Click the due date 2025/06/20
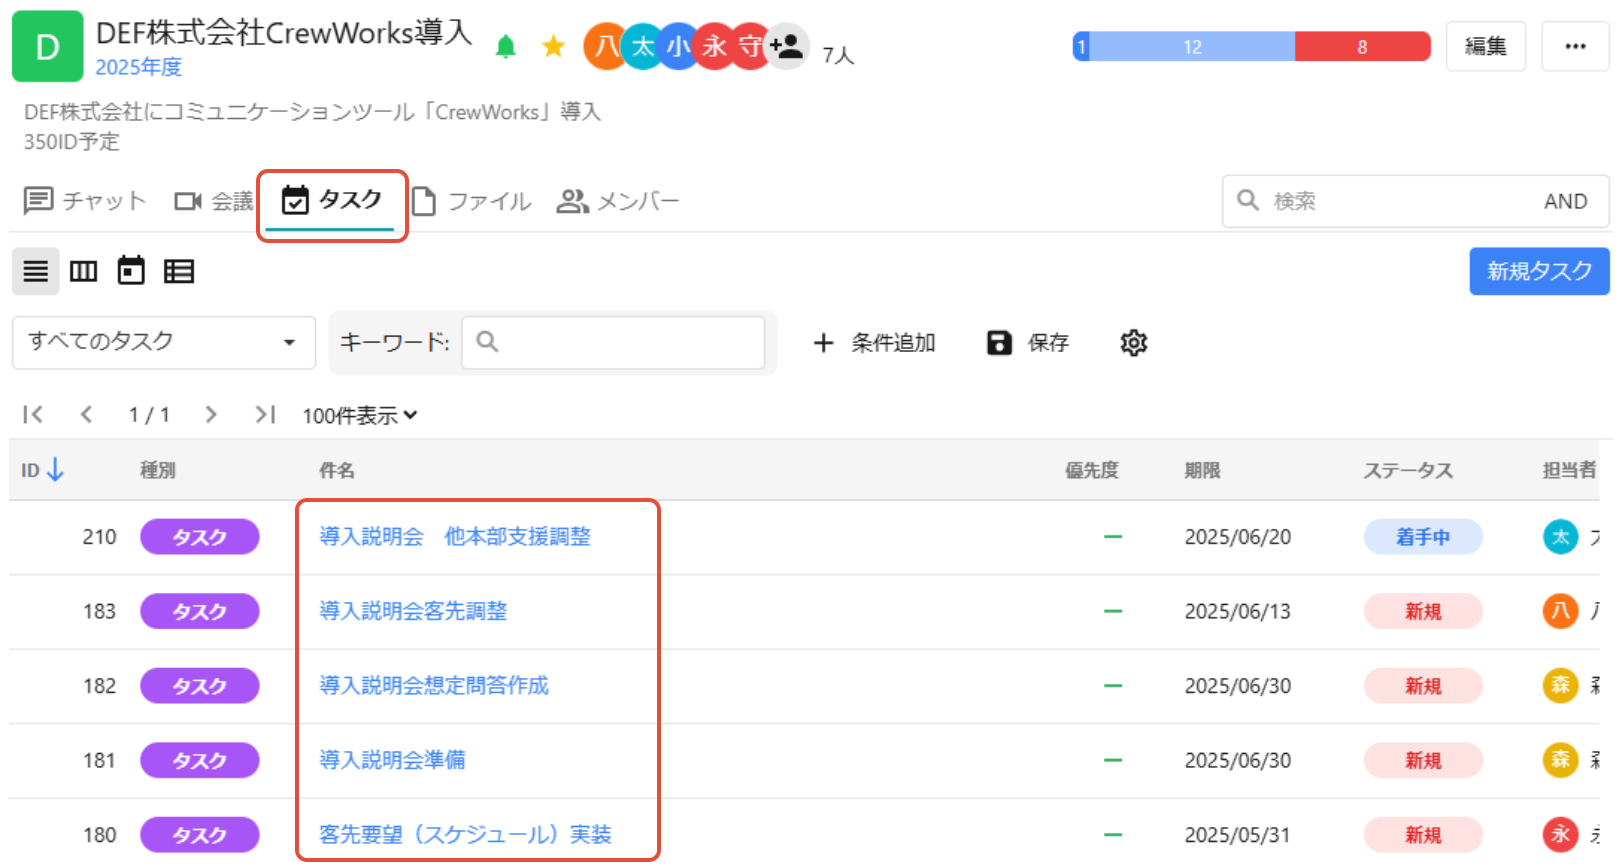The height and width of the screenshot is (866, 1619). click(x=1238, y=537)
